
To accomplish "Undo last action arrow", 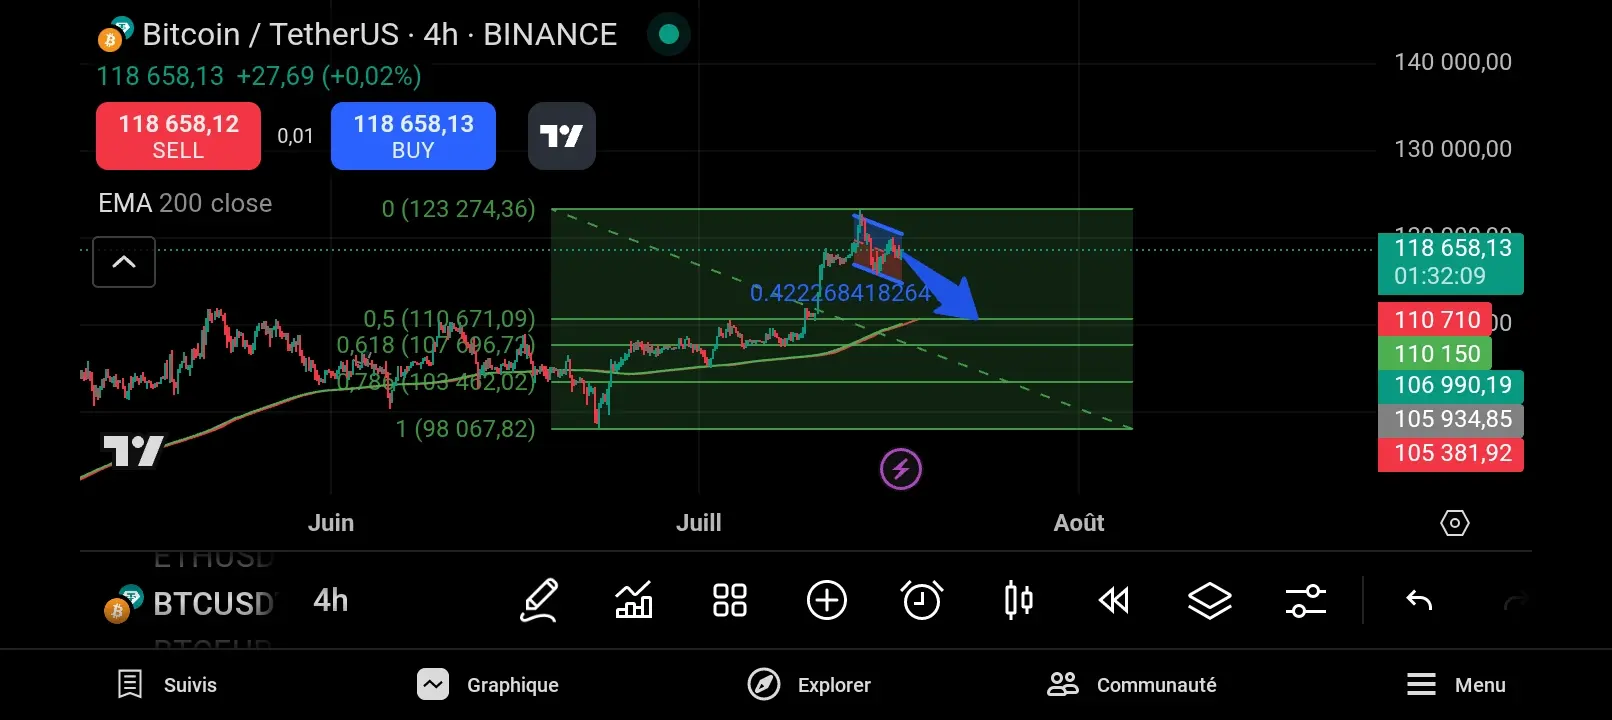I will (x=1419, y=600).
